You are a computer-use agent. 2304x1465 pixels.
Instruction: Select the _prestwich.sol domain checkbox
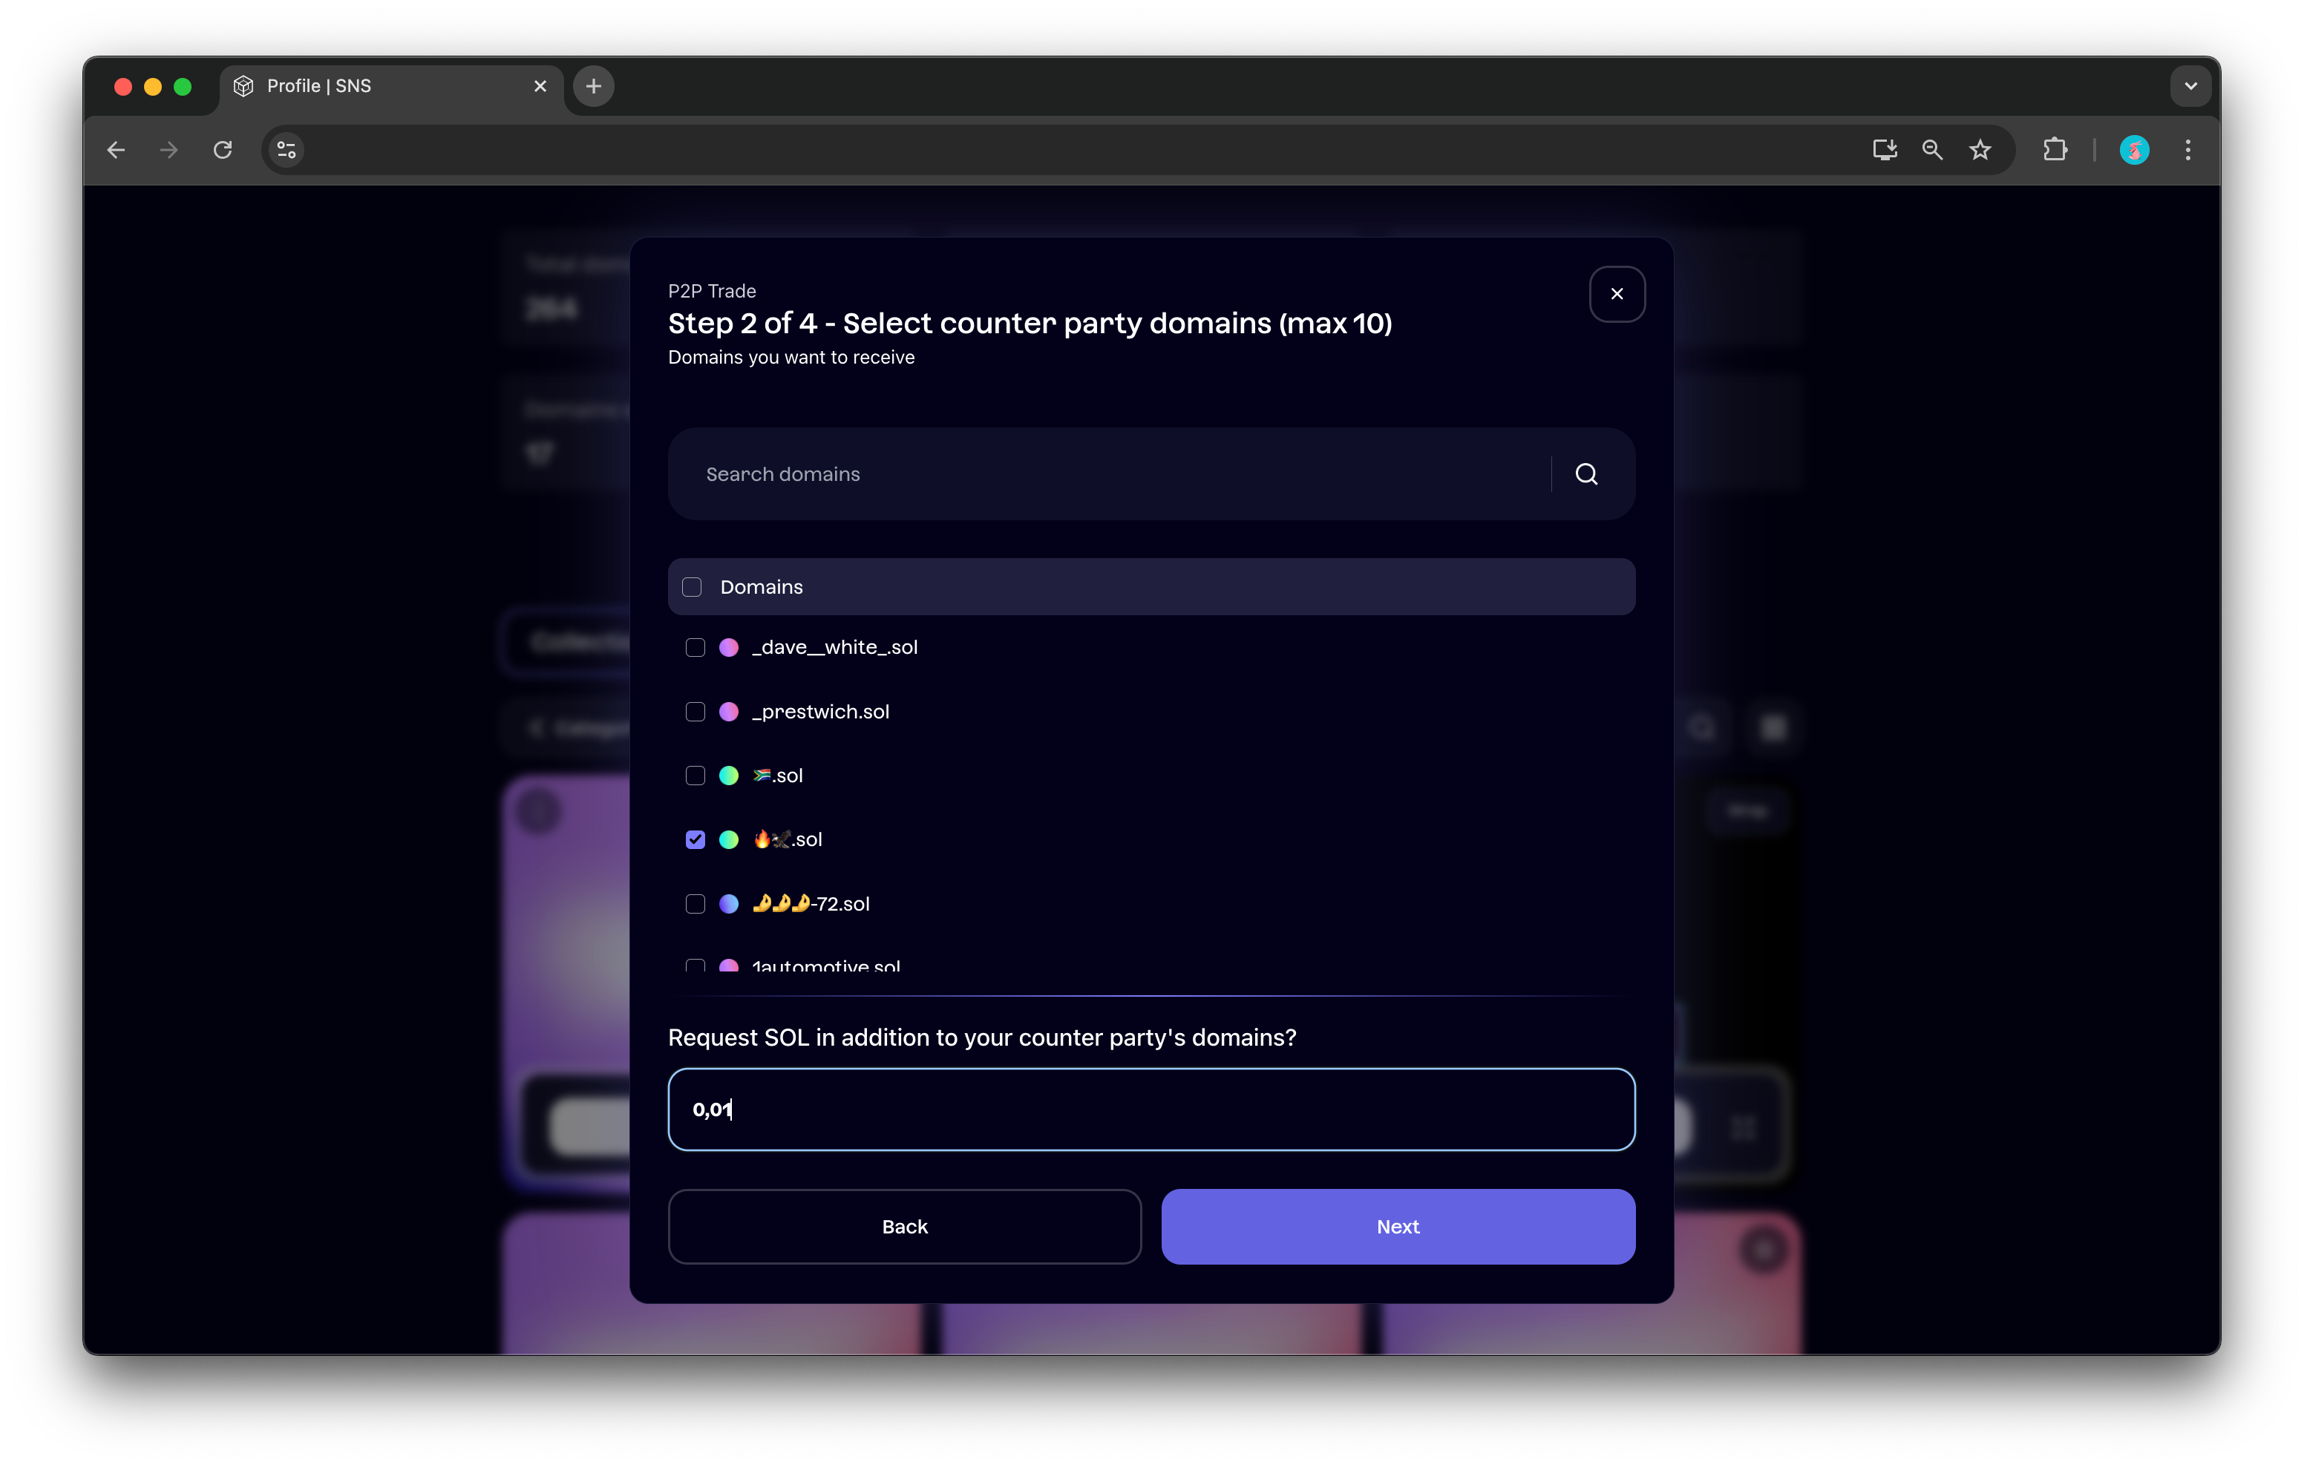tap(695, 712)
